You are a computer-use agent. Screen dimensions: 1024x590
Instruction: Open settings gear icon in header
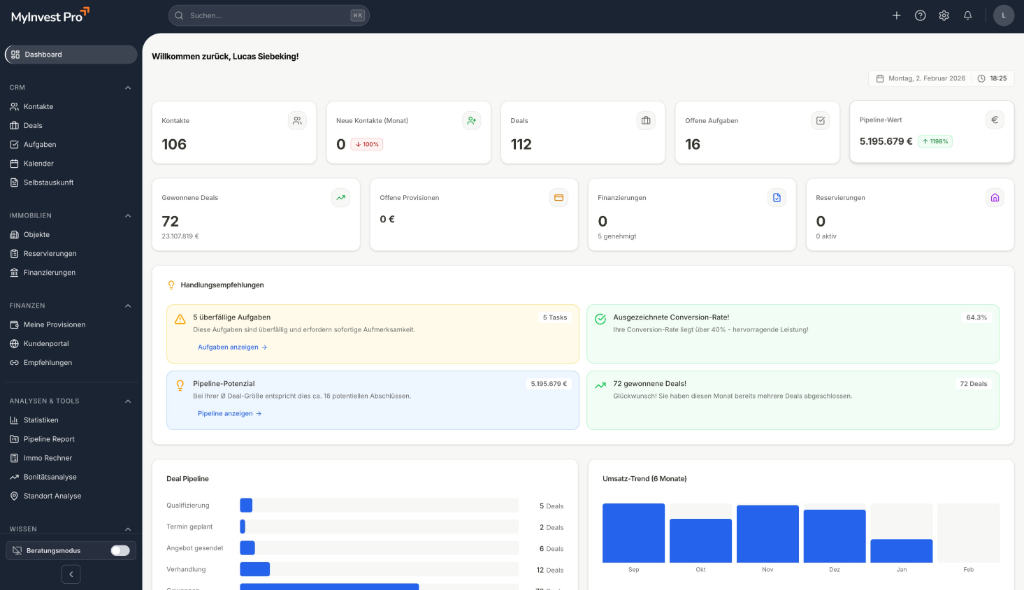(943, 15)
